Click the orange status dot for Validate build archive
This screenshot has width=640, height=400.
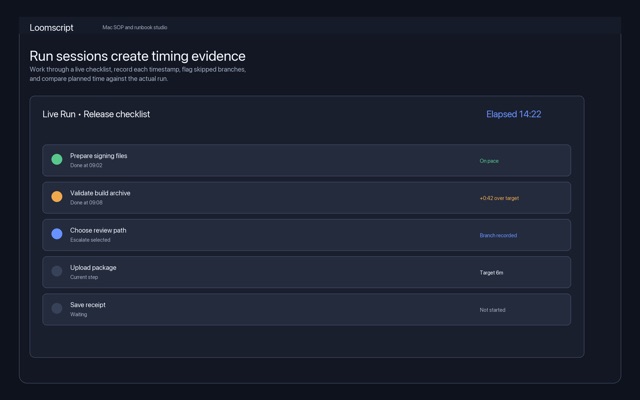pos(57,196)
